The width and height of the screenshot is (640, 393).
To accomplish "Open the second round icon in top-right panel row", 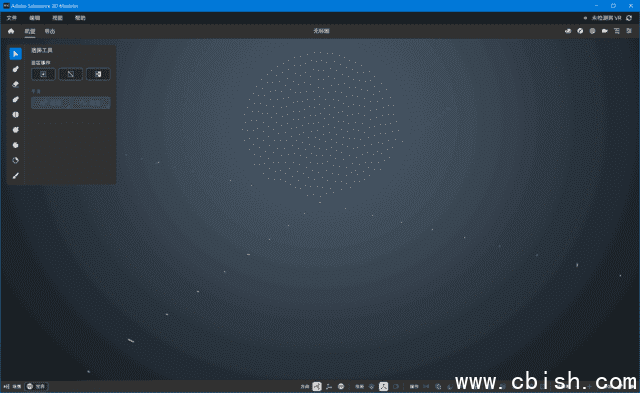I will 580,31.
